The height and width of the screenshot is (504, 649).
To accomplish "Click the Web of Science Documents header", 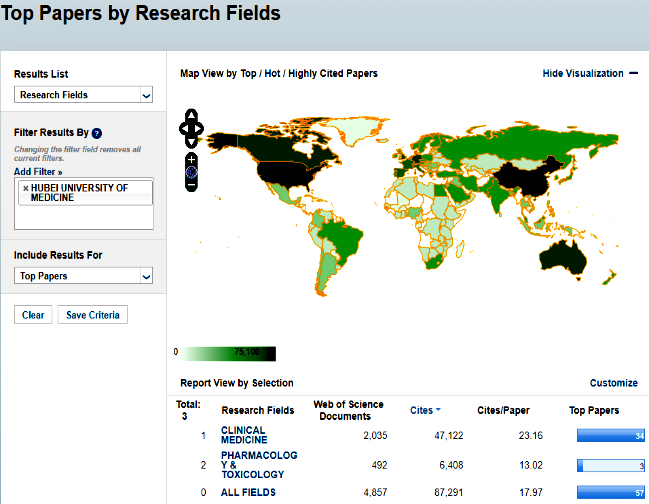I will click(348, 410).
